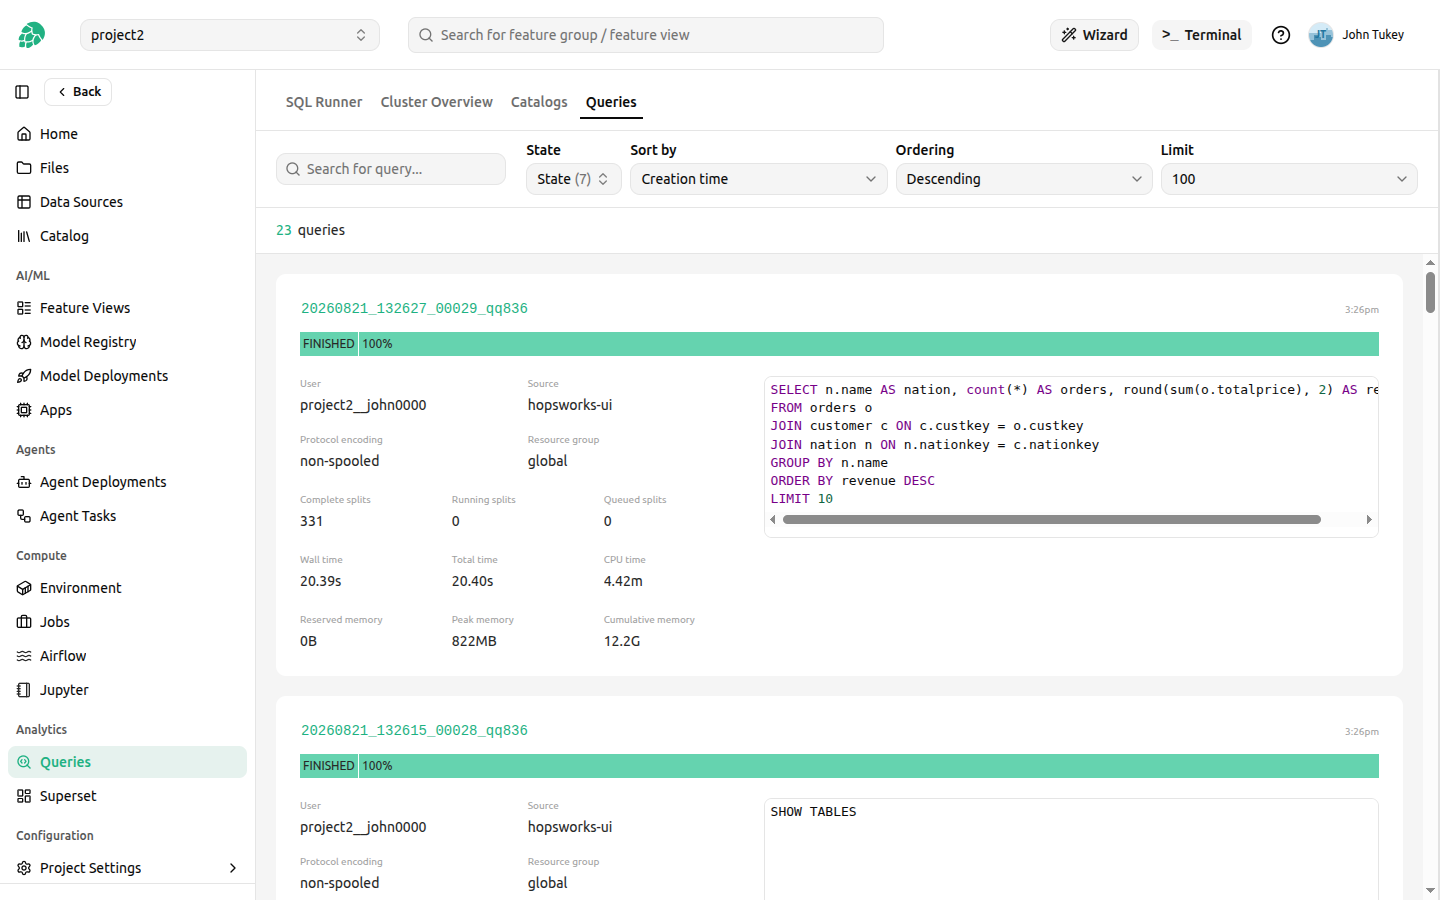
Task: Click the Back button
Action: (x=78, y=92)
